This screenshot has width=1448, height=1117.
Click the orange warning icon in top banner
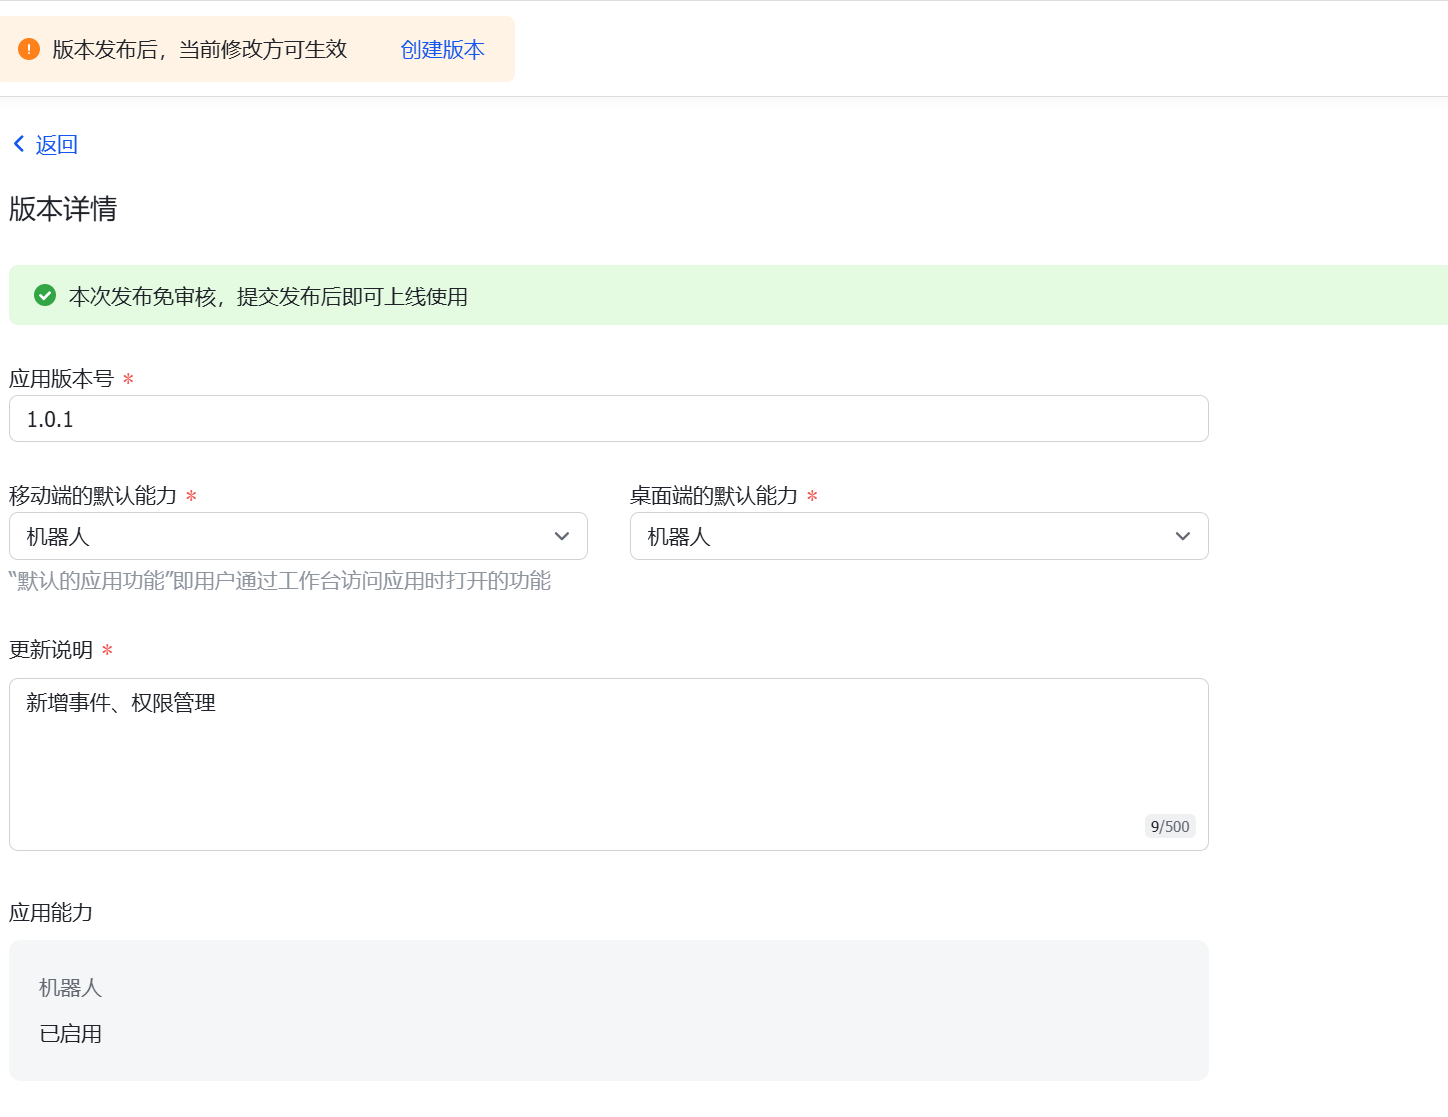tap(29, 48)
